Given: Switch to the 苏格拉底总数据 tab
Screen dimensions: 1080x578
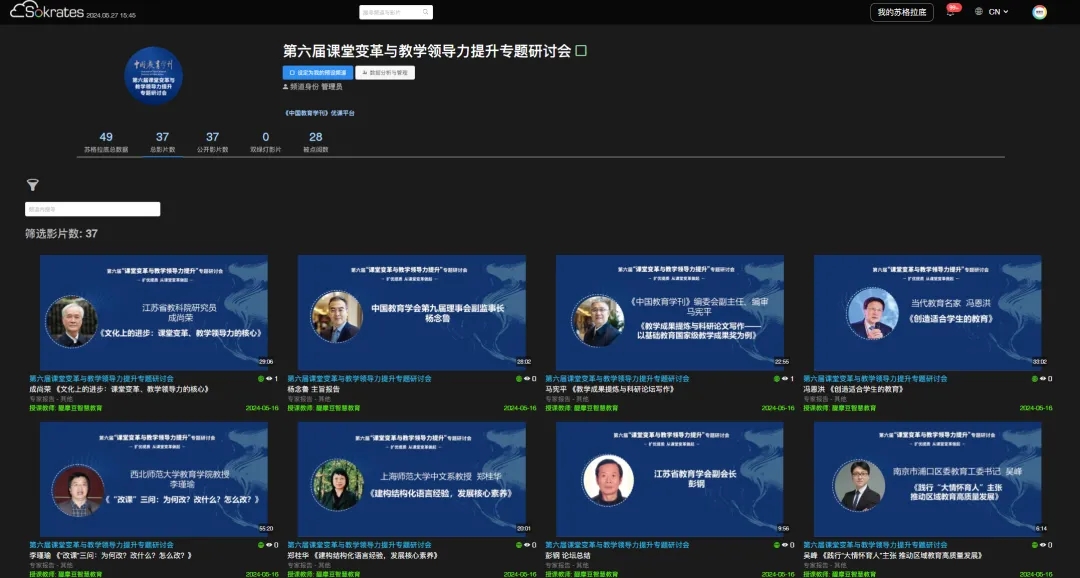Looking at the screenshot, I should coord(106,142).
